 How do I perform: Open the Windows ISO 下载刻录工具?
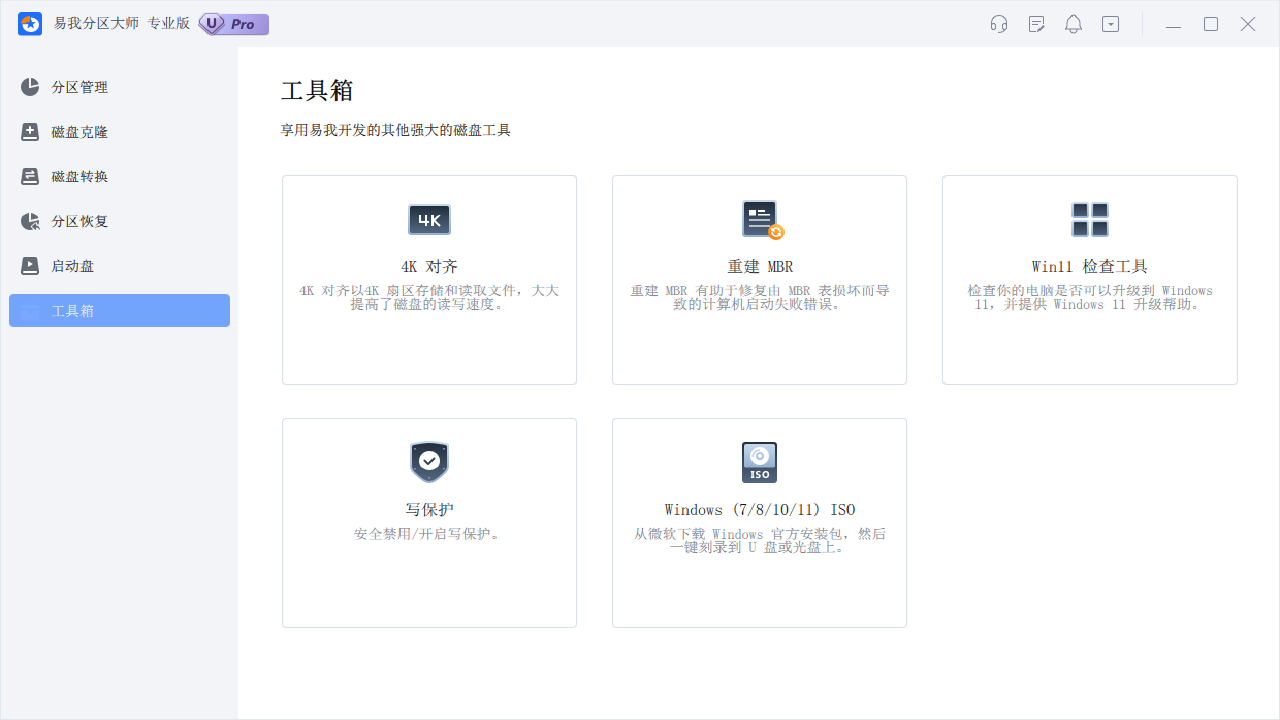click(x=759, y=522)
